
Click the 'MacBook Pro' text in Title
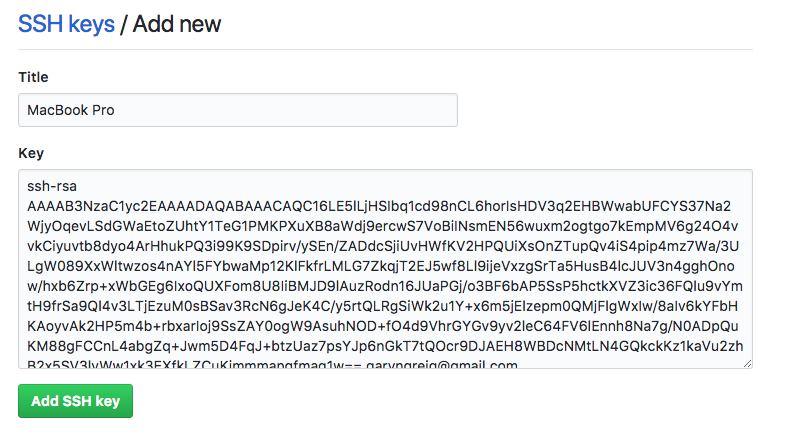click(71, 110)
